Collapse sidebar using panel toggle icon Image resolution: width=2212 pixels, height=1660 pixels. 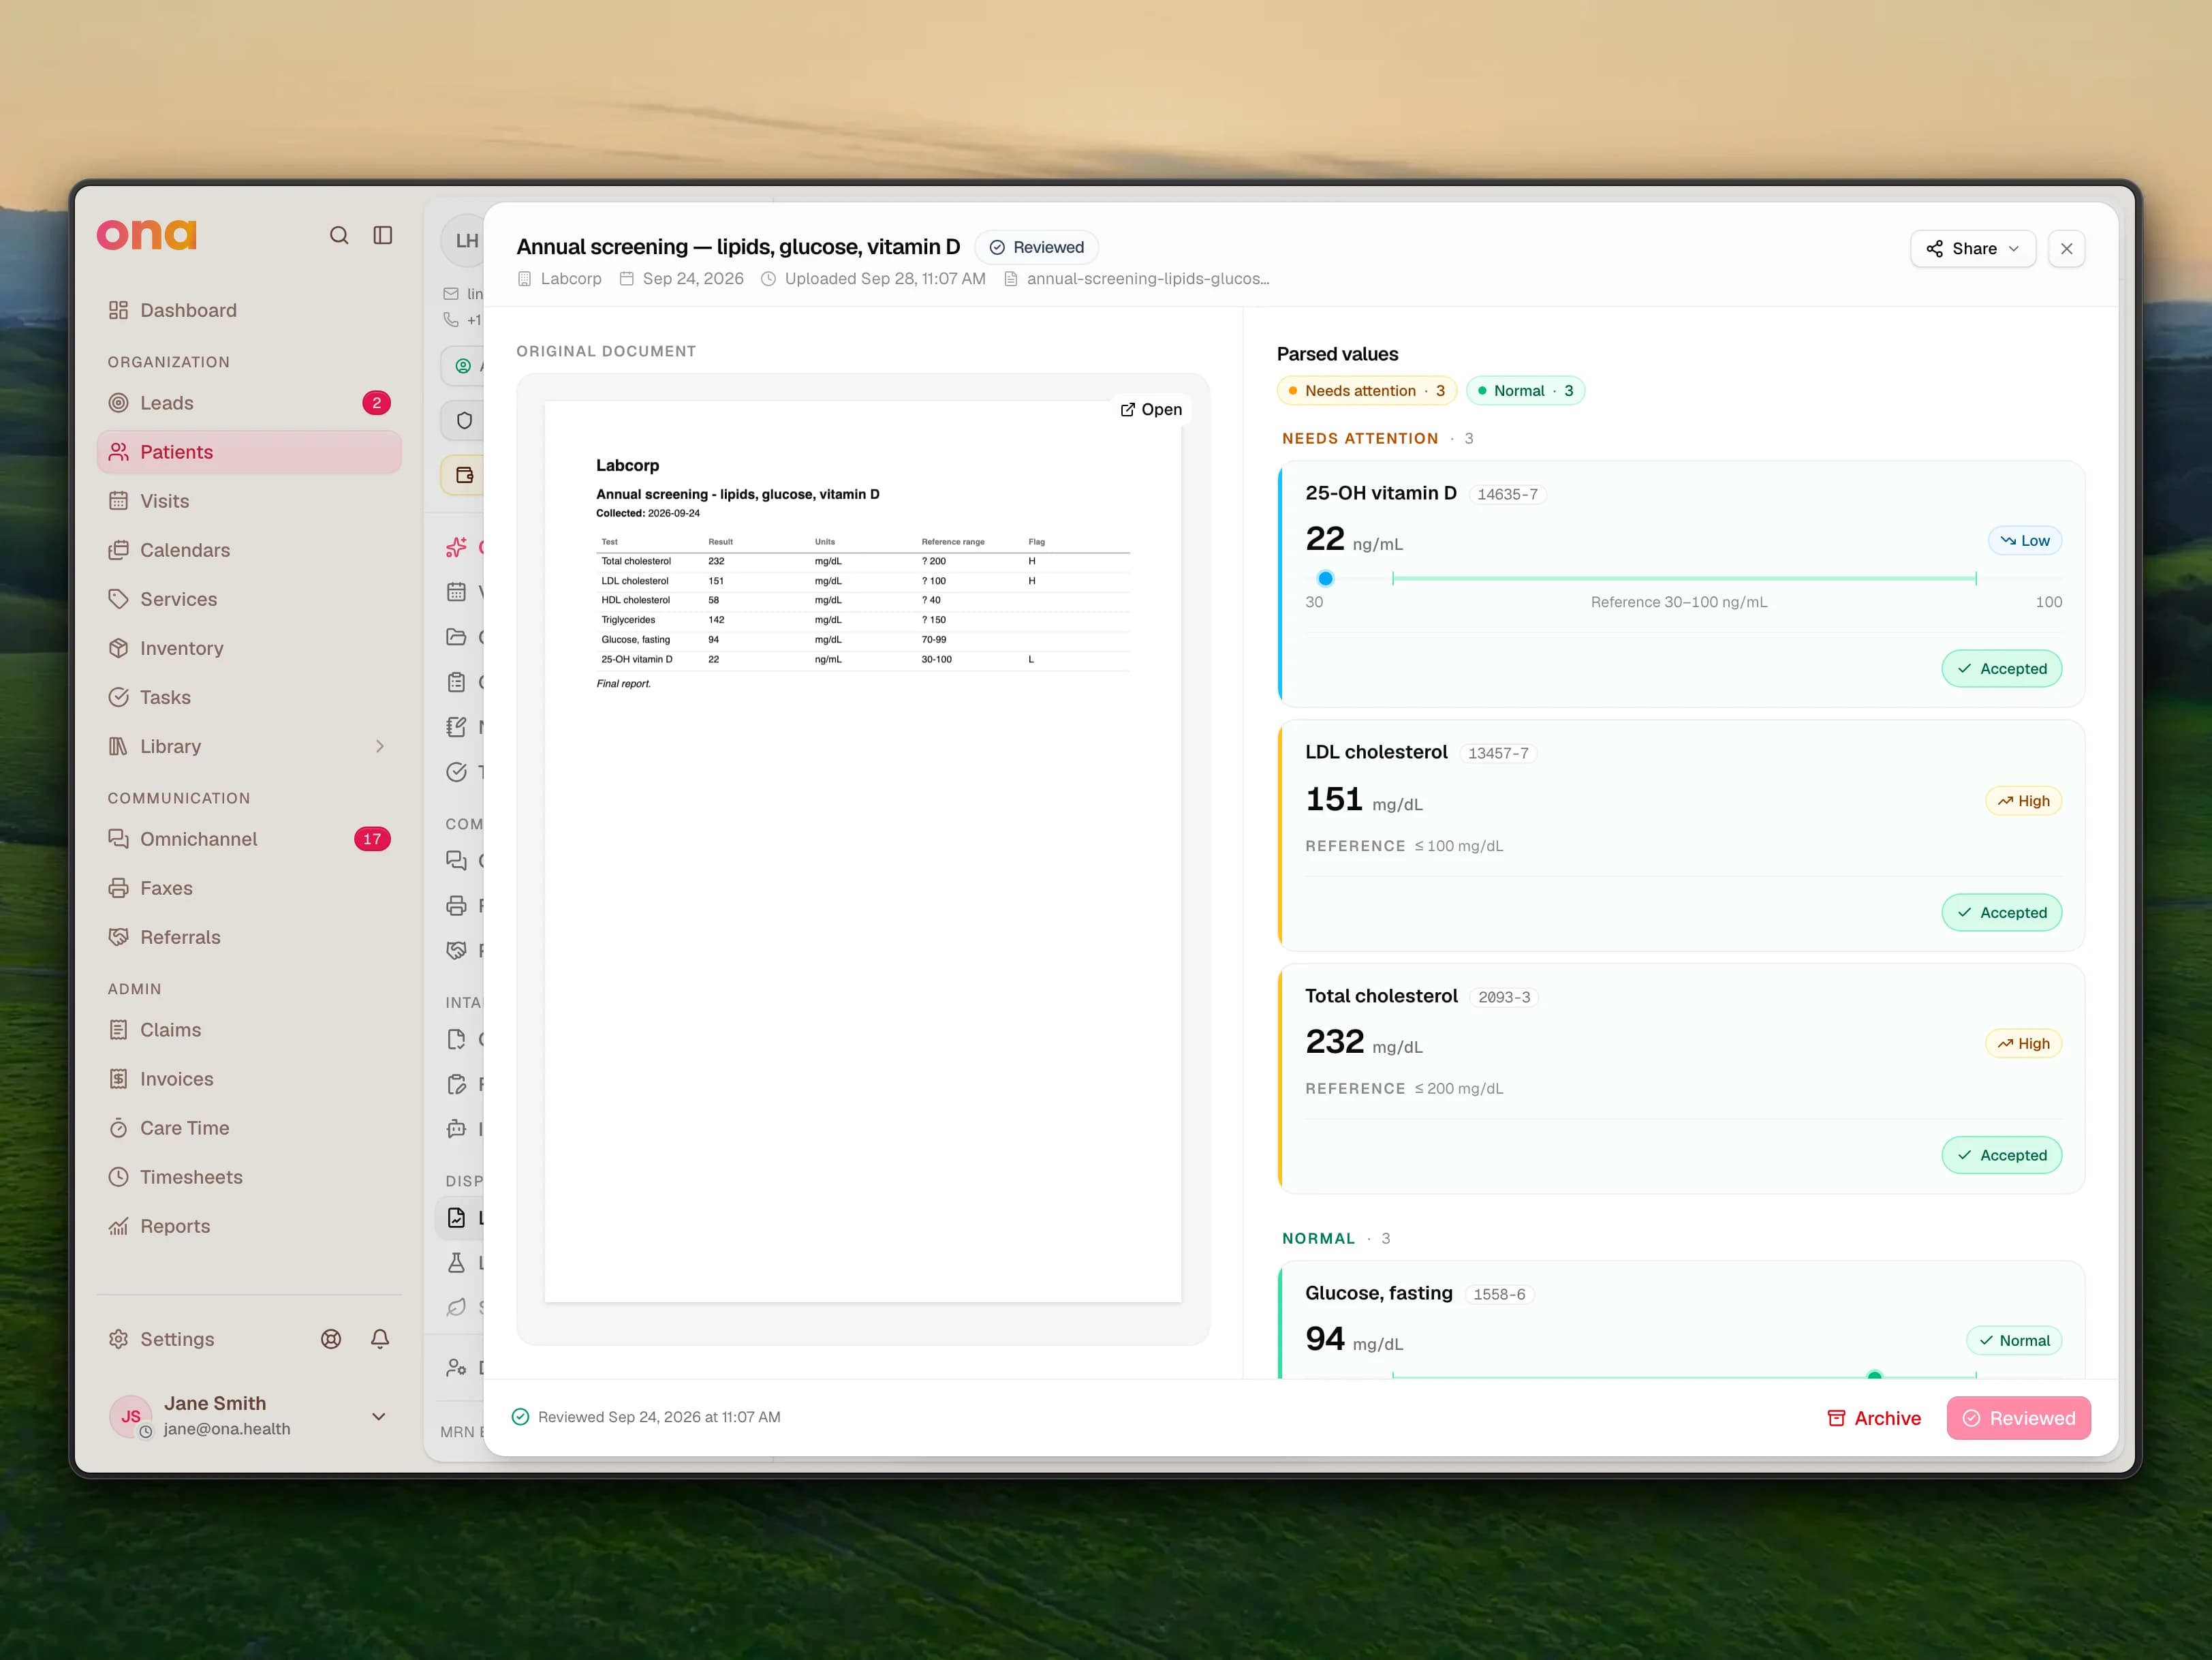pos(383,235)
